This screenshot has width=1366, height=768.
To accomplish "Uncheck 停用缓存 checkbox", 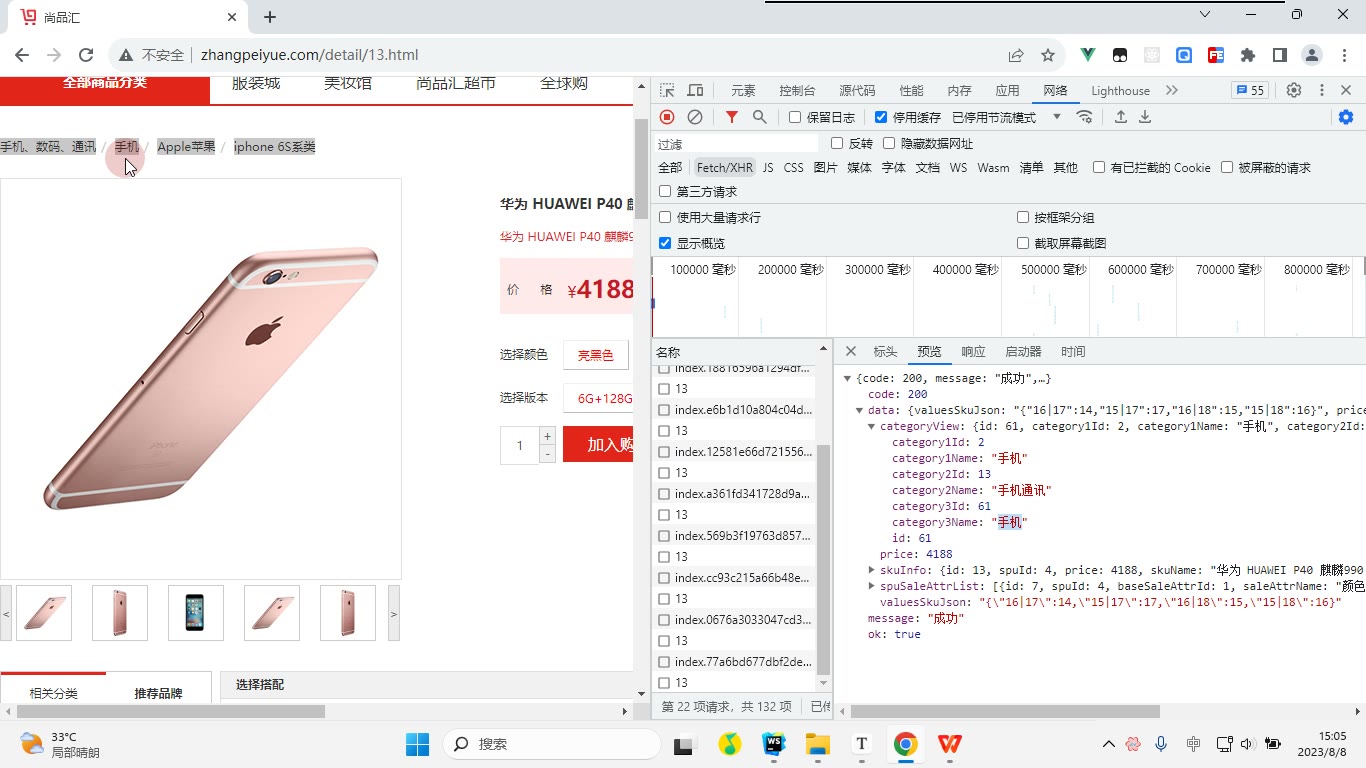I will 881,117.
